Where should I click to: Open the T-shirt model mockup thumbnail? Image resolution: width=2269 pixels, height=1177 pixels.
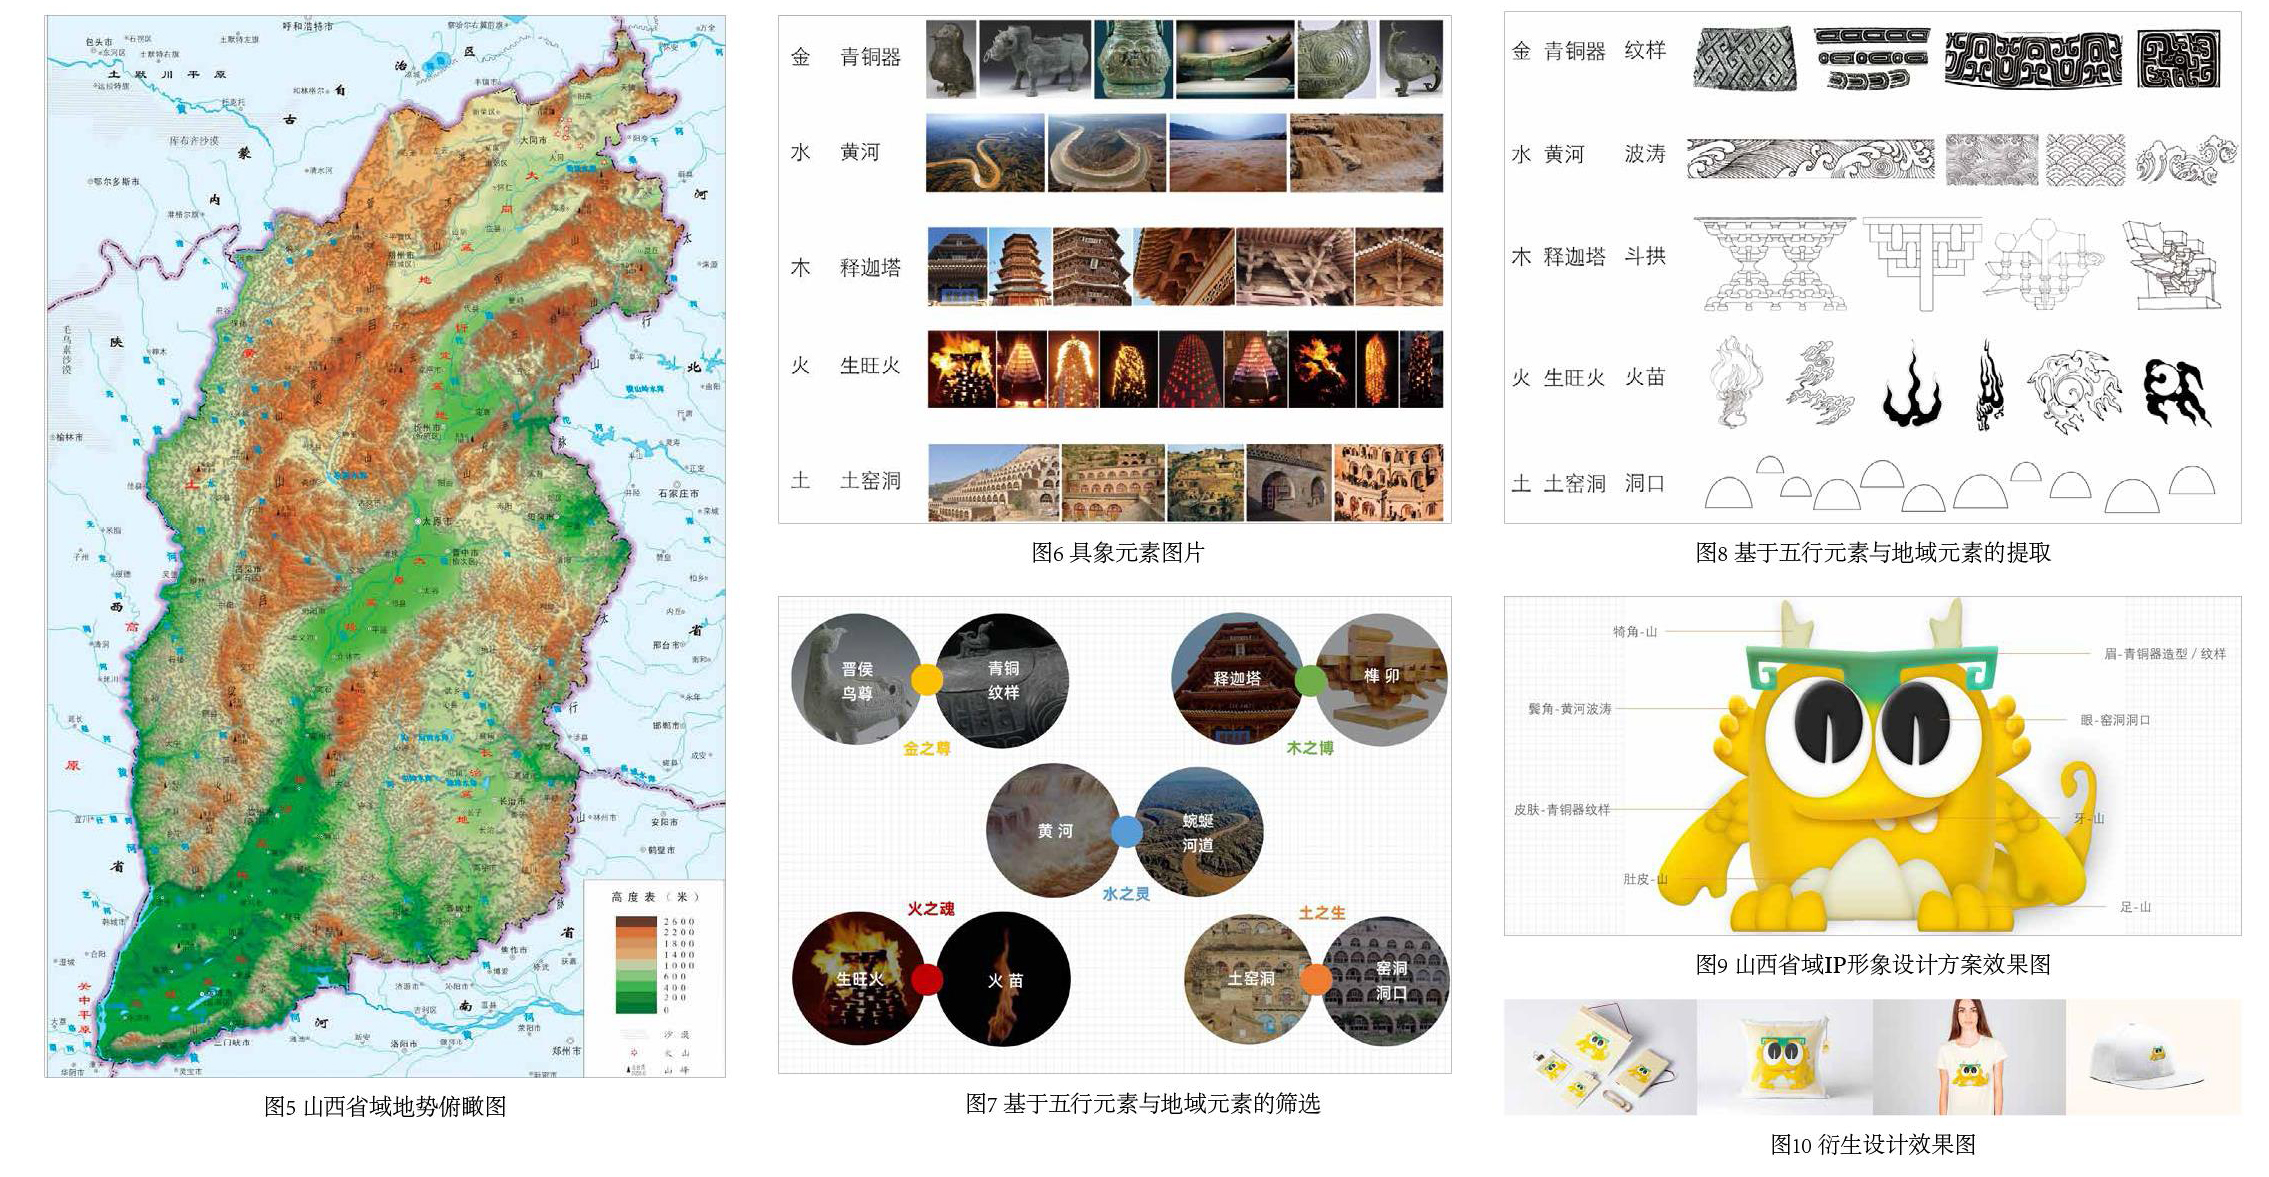pos(1970,1057)
